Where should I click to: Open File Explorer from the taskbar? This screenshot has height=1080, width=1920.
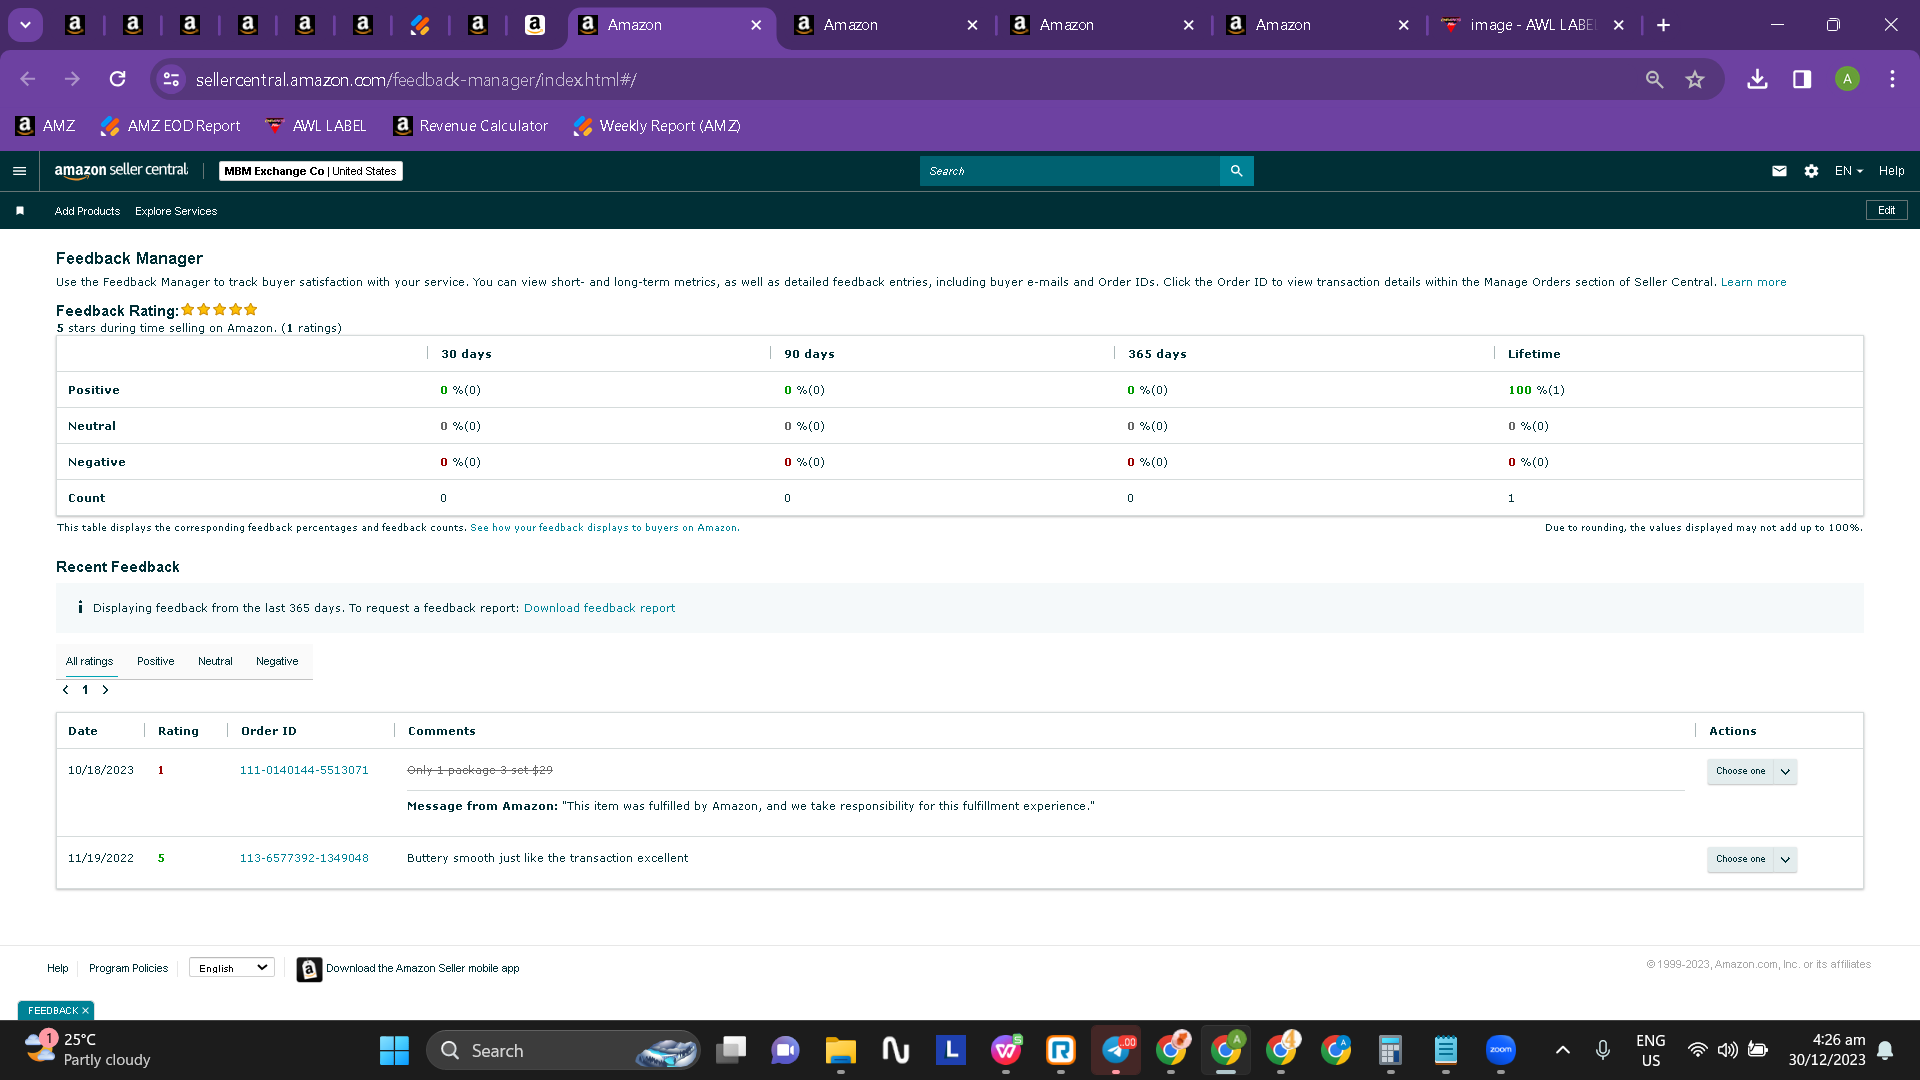(840, 1050)
